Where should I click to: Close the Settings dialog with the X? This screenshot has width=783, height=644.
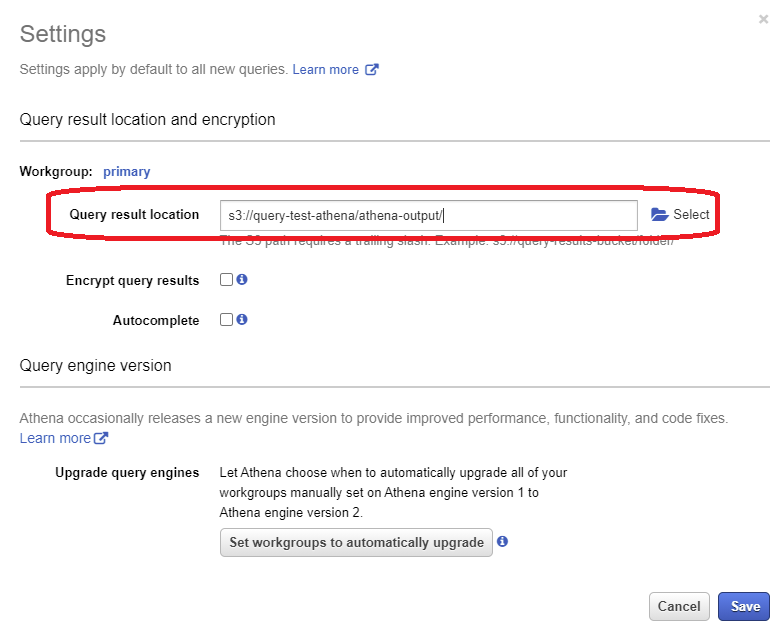click(764, 19)
